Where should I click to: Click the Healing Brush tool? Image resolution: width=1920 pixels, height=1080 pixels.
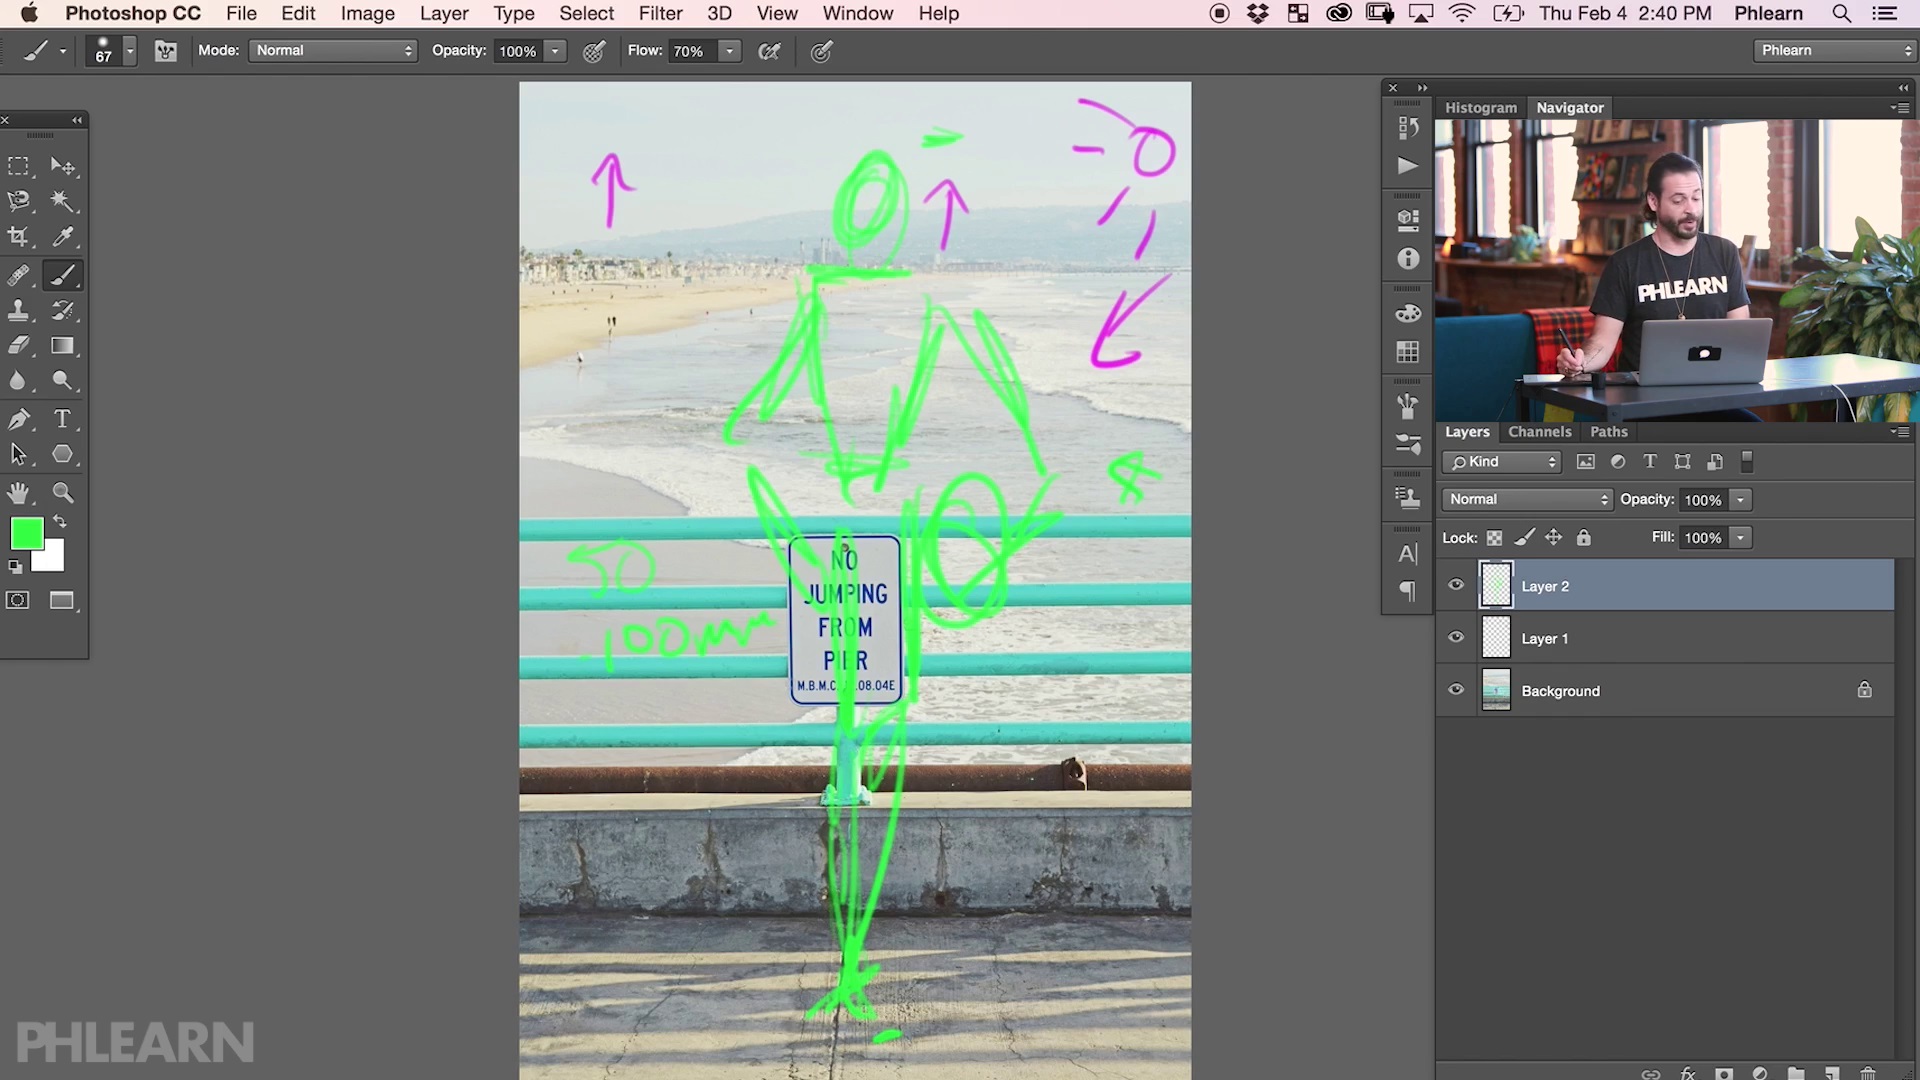18,273
